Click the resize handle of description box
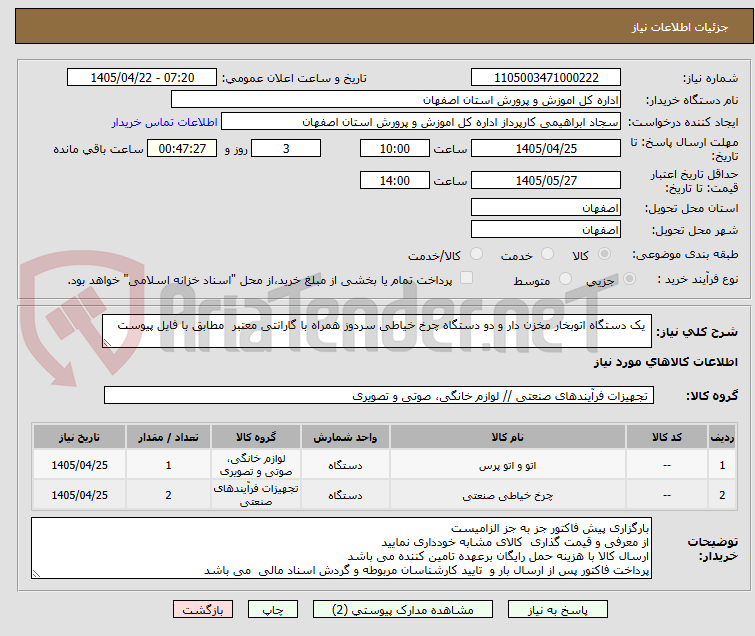 (107, 343)
